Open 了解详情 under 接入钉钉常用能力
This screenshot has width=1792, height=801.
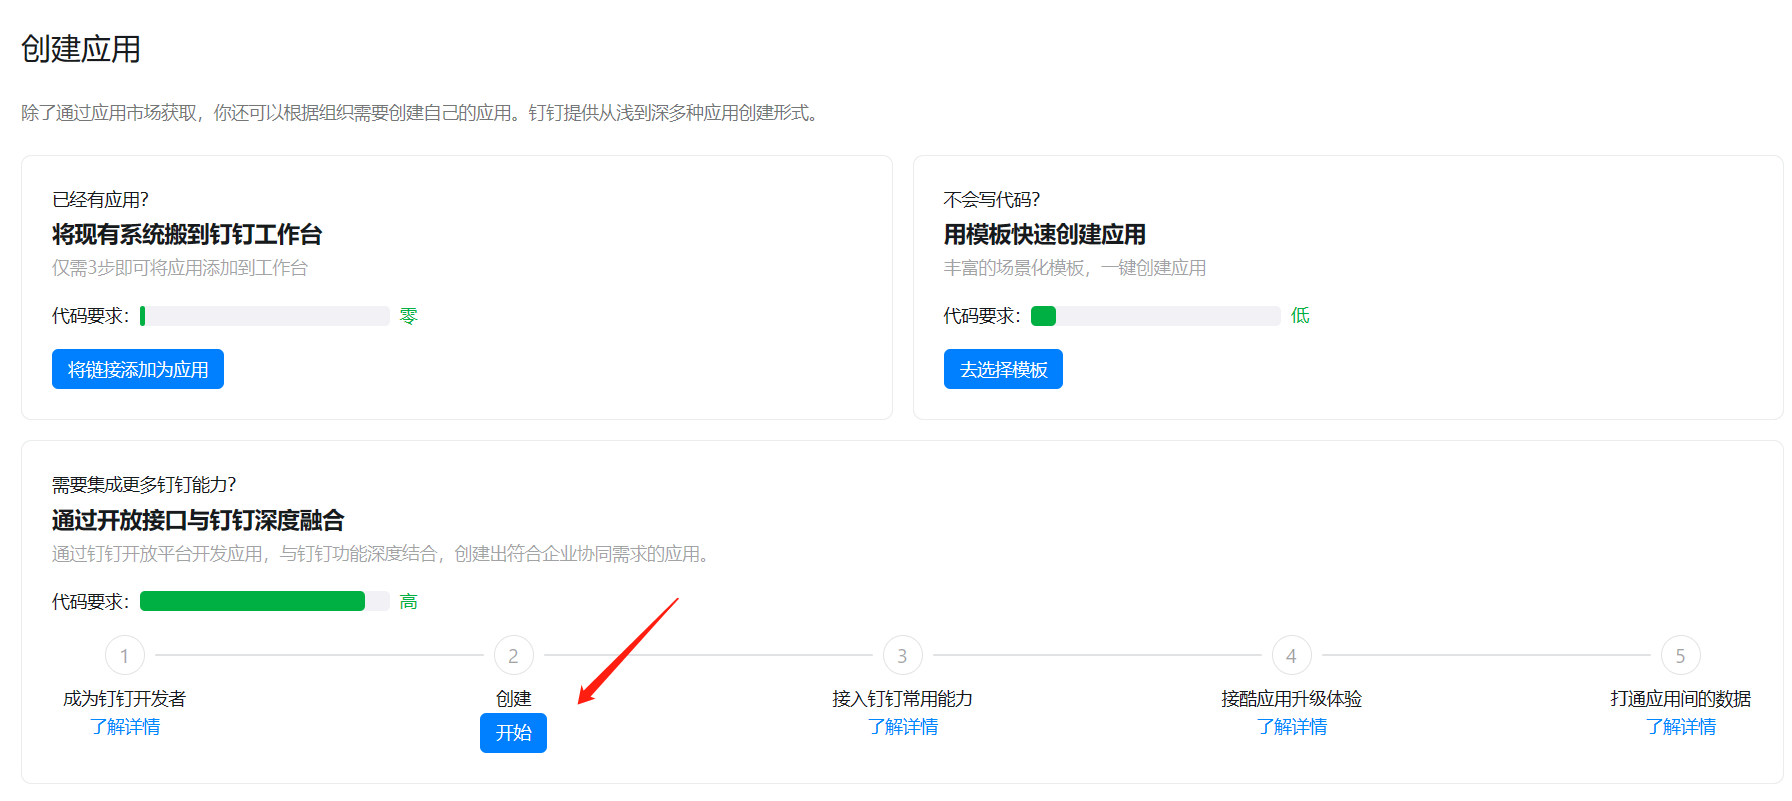point(903,727)
